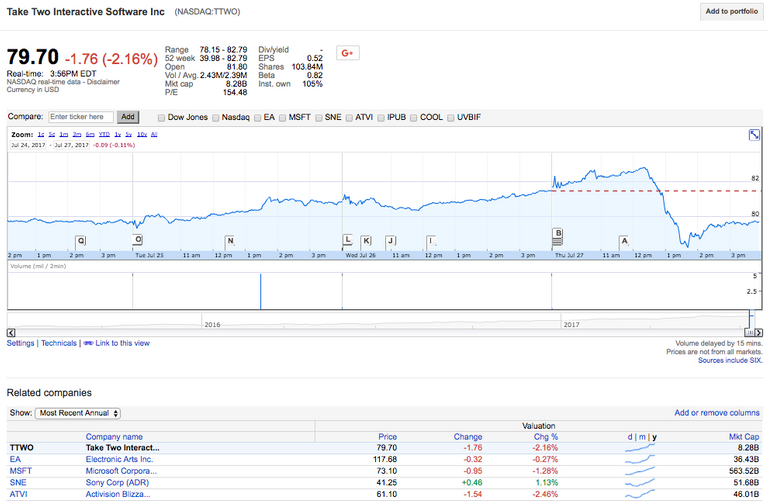768x501 pixels.
Task: Tick the COOL comparison checkbox
Action: (x=413, y=118)
